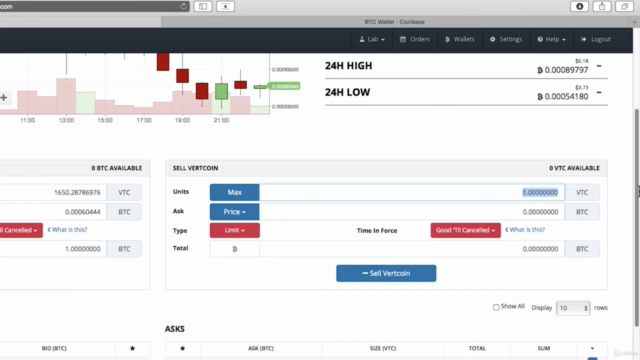
Task: Expand the Help menu
Action: pos(551,39)
